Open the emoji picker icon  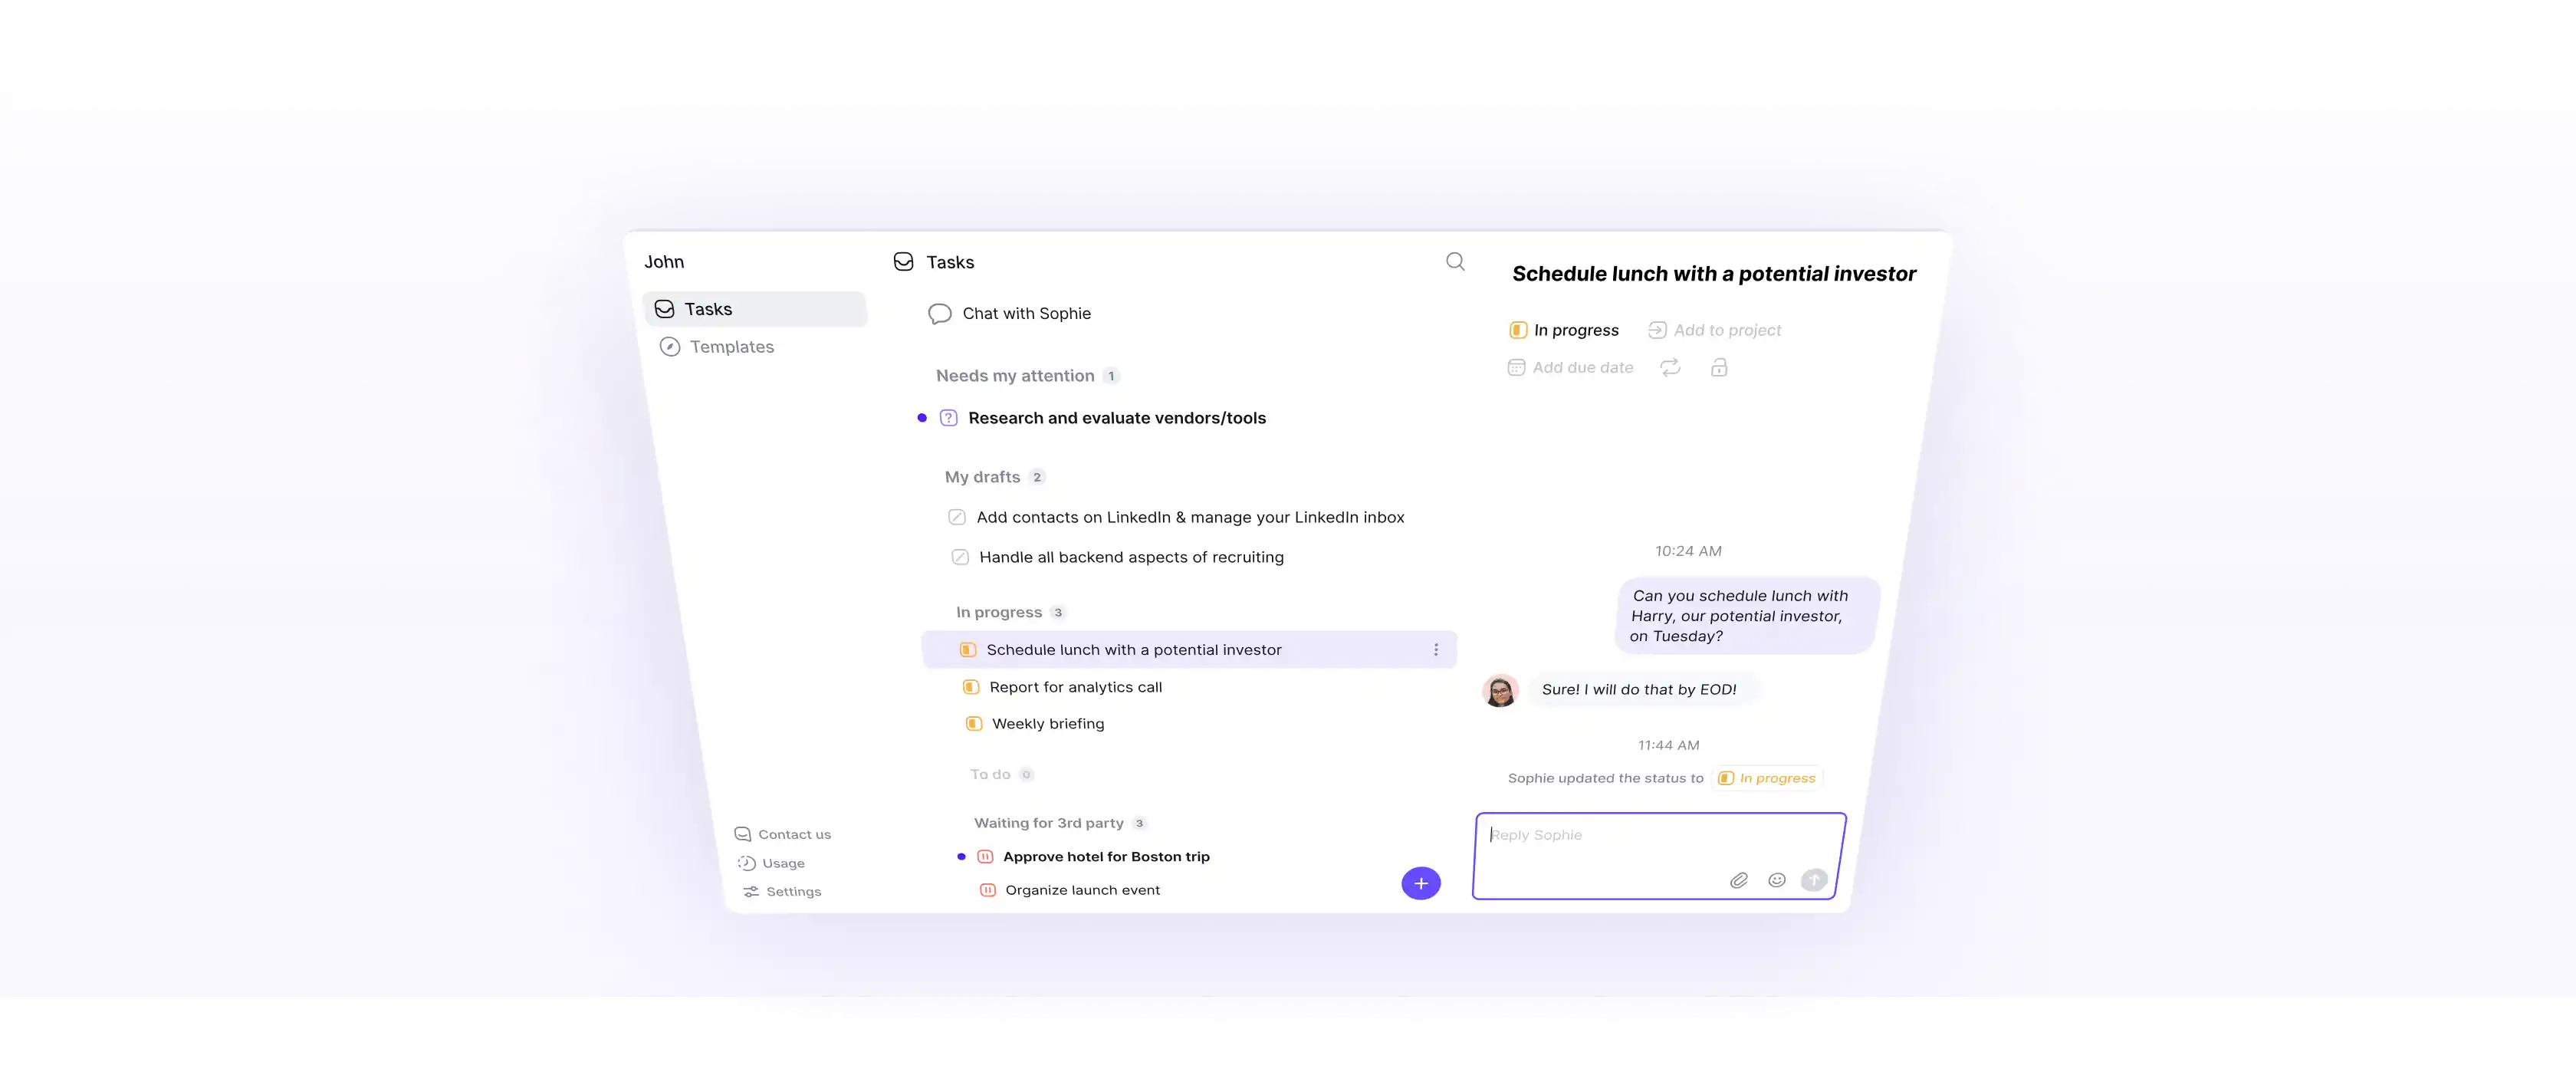click(1776, 880)
